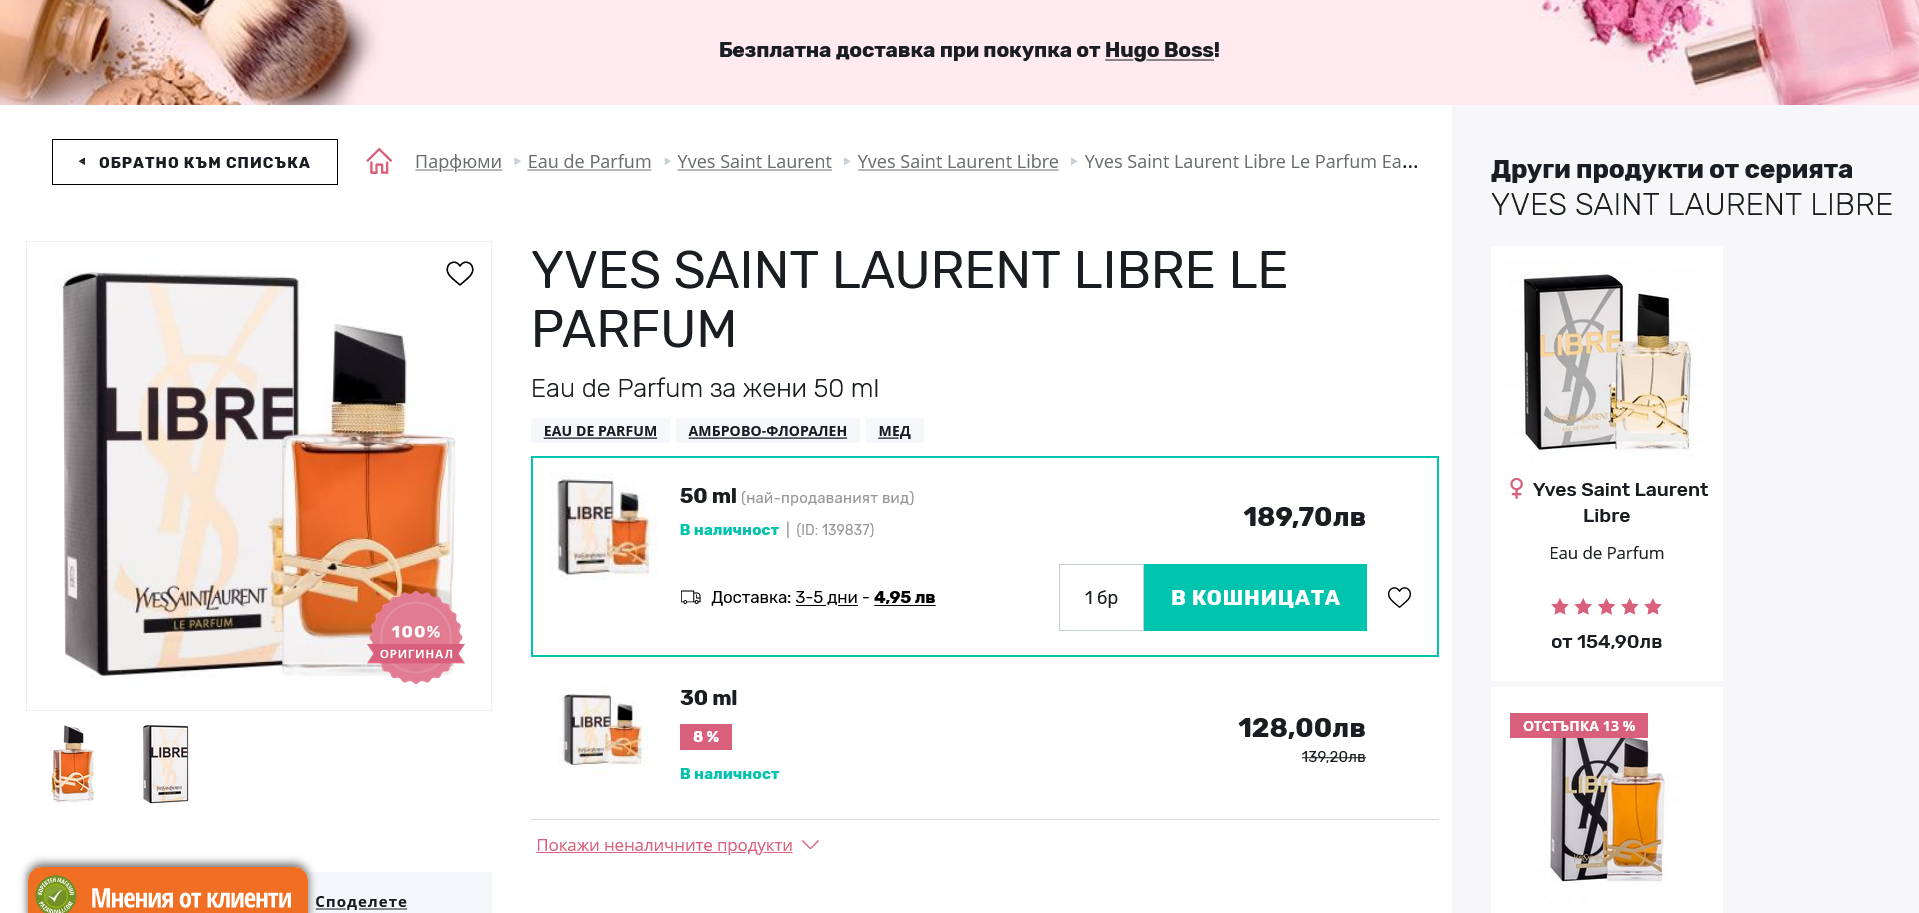Viewport: 1919px width, 913px height.
Task: Open the 1 бр quantity field
Action: 1101,597
